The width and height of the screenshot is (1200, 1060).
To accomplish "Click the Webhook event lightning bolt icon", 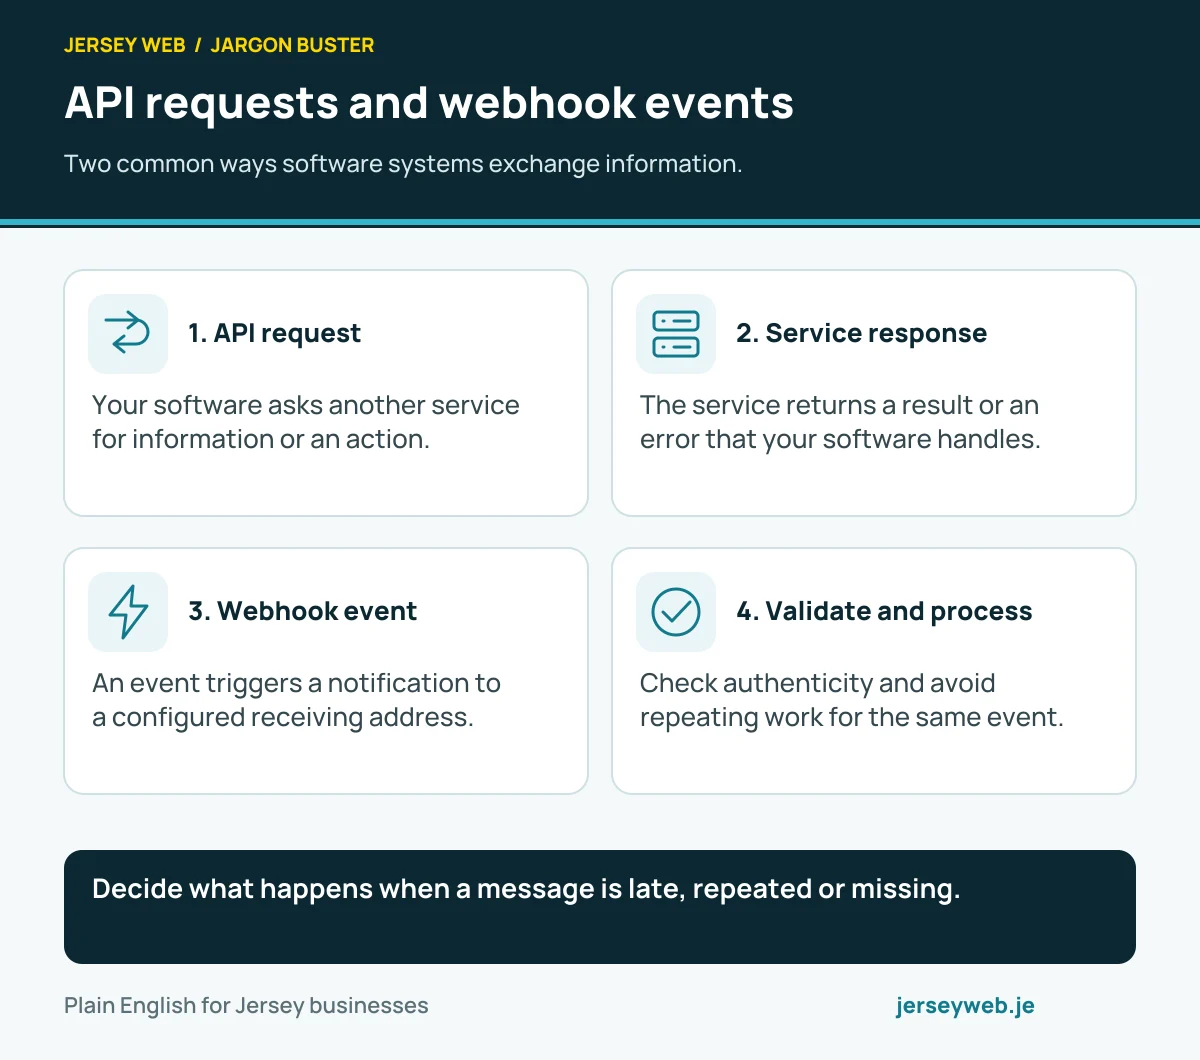I will tap(128, 611).
